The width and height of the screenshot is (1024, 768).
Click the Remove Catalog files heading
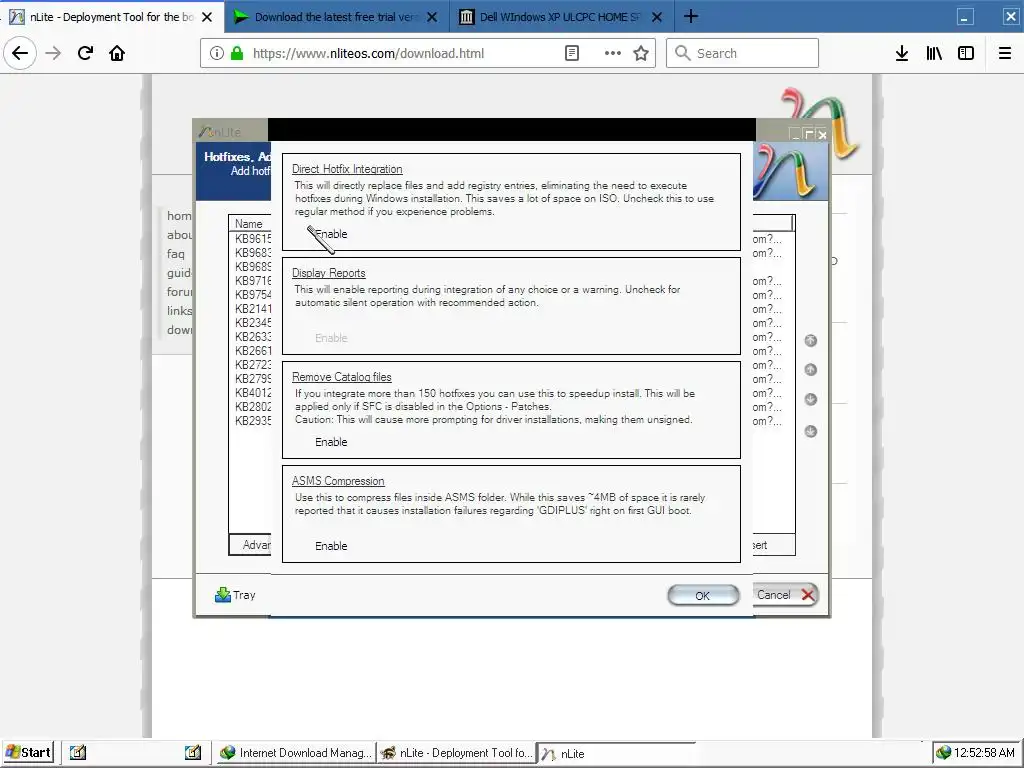[x=342, y=377]
